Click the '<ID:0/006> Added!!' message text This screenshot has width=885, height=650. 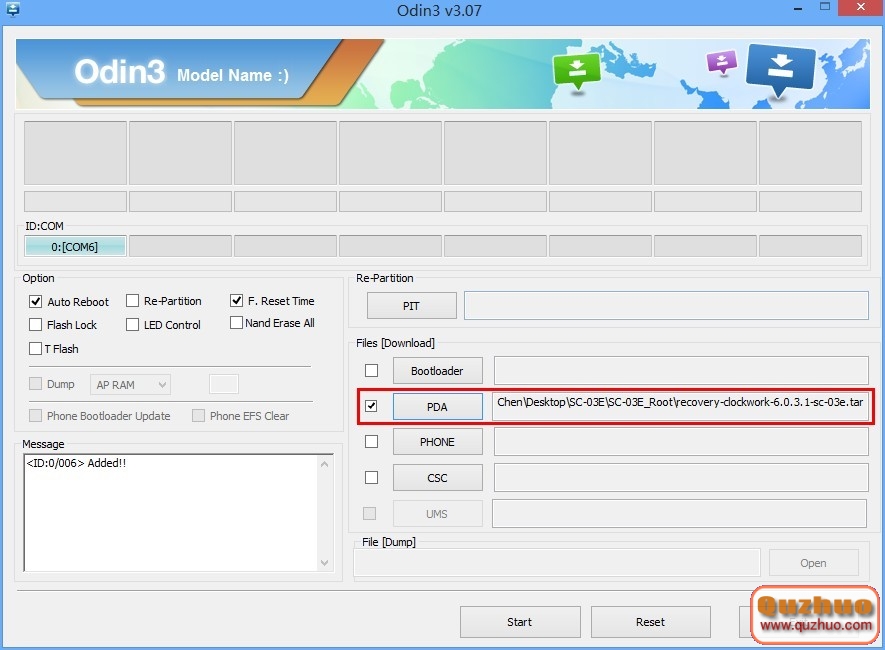(76, 463)
